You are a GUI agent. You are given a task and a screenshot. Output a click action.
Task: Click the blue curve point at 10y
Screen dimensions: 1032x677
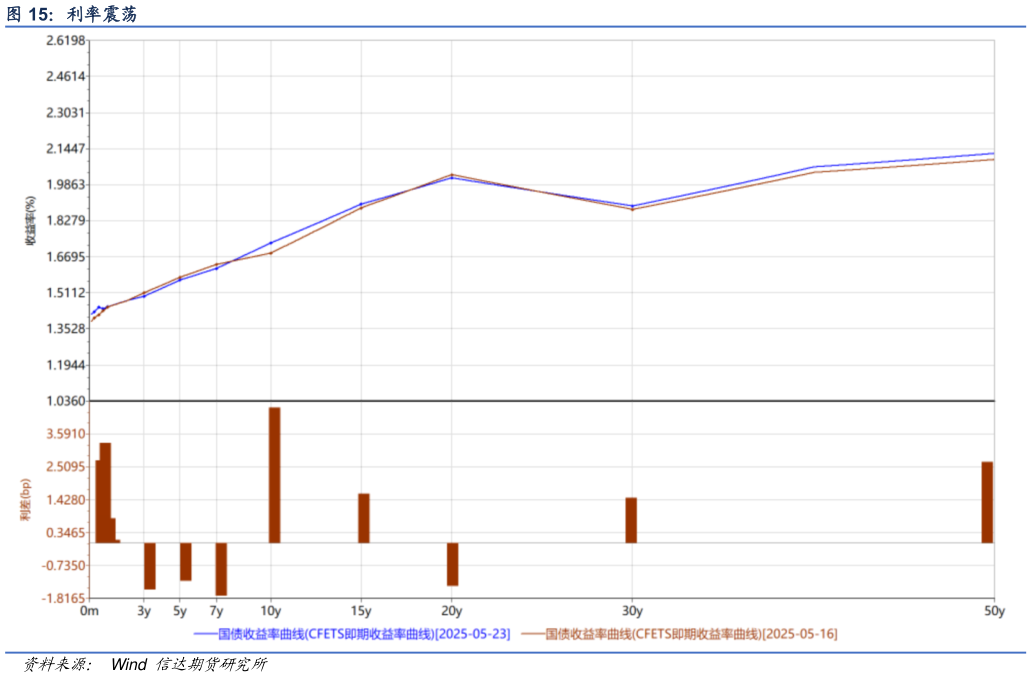pyautogui.click(x=271, y=243)
